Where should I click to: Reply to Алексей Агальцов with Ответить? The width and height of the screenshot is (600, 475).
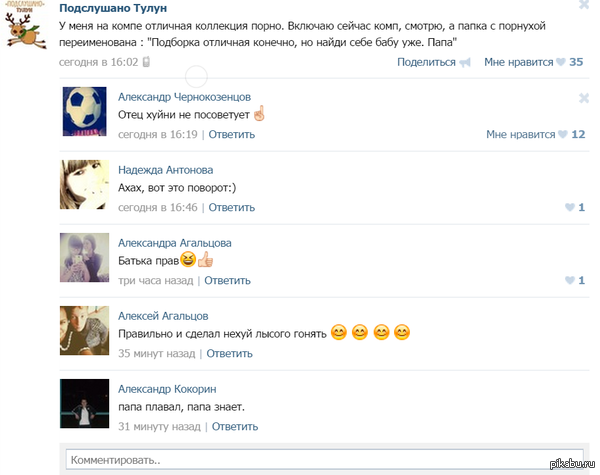click(230, 353)
